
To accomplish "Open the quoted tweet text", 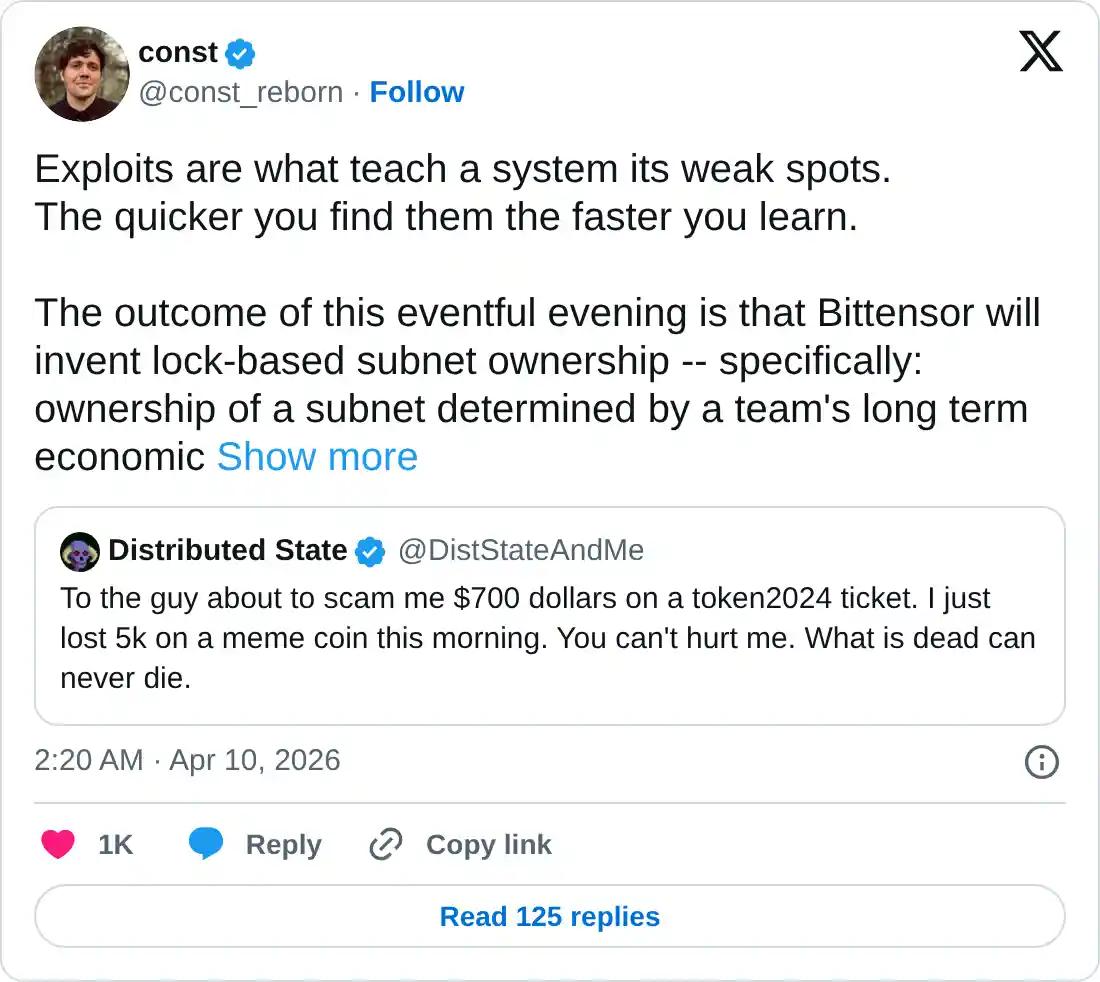I will click(x=547, y=638).
